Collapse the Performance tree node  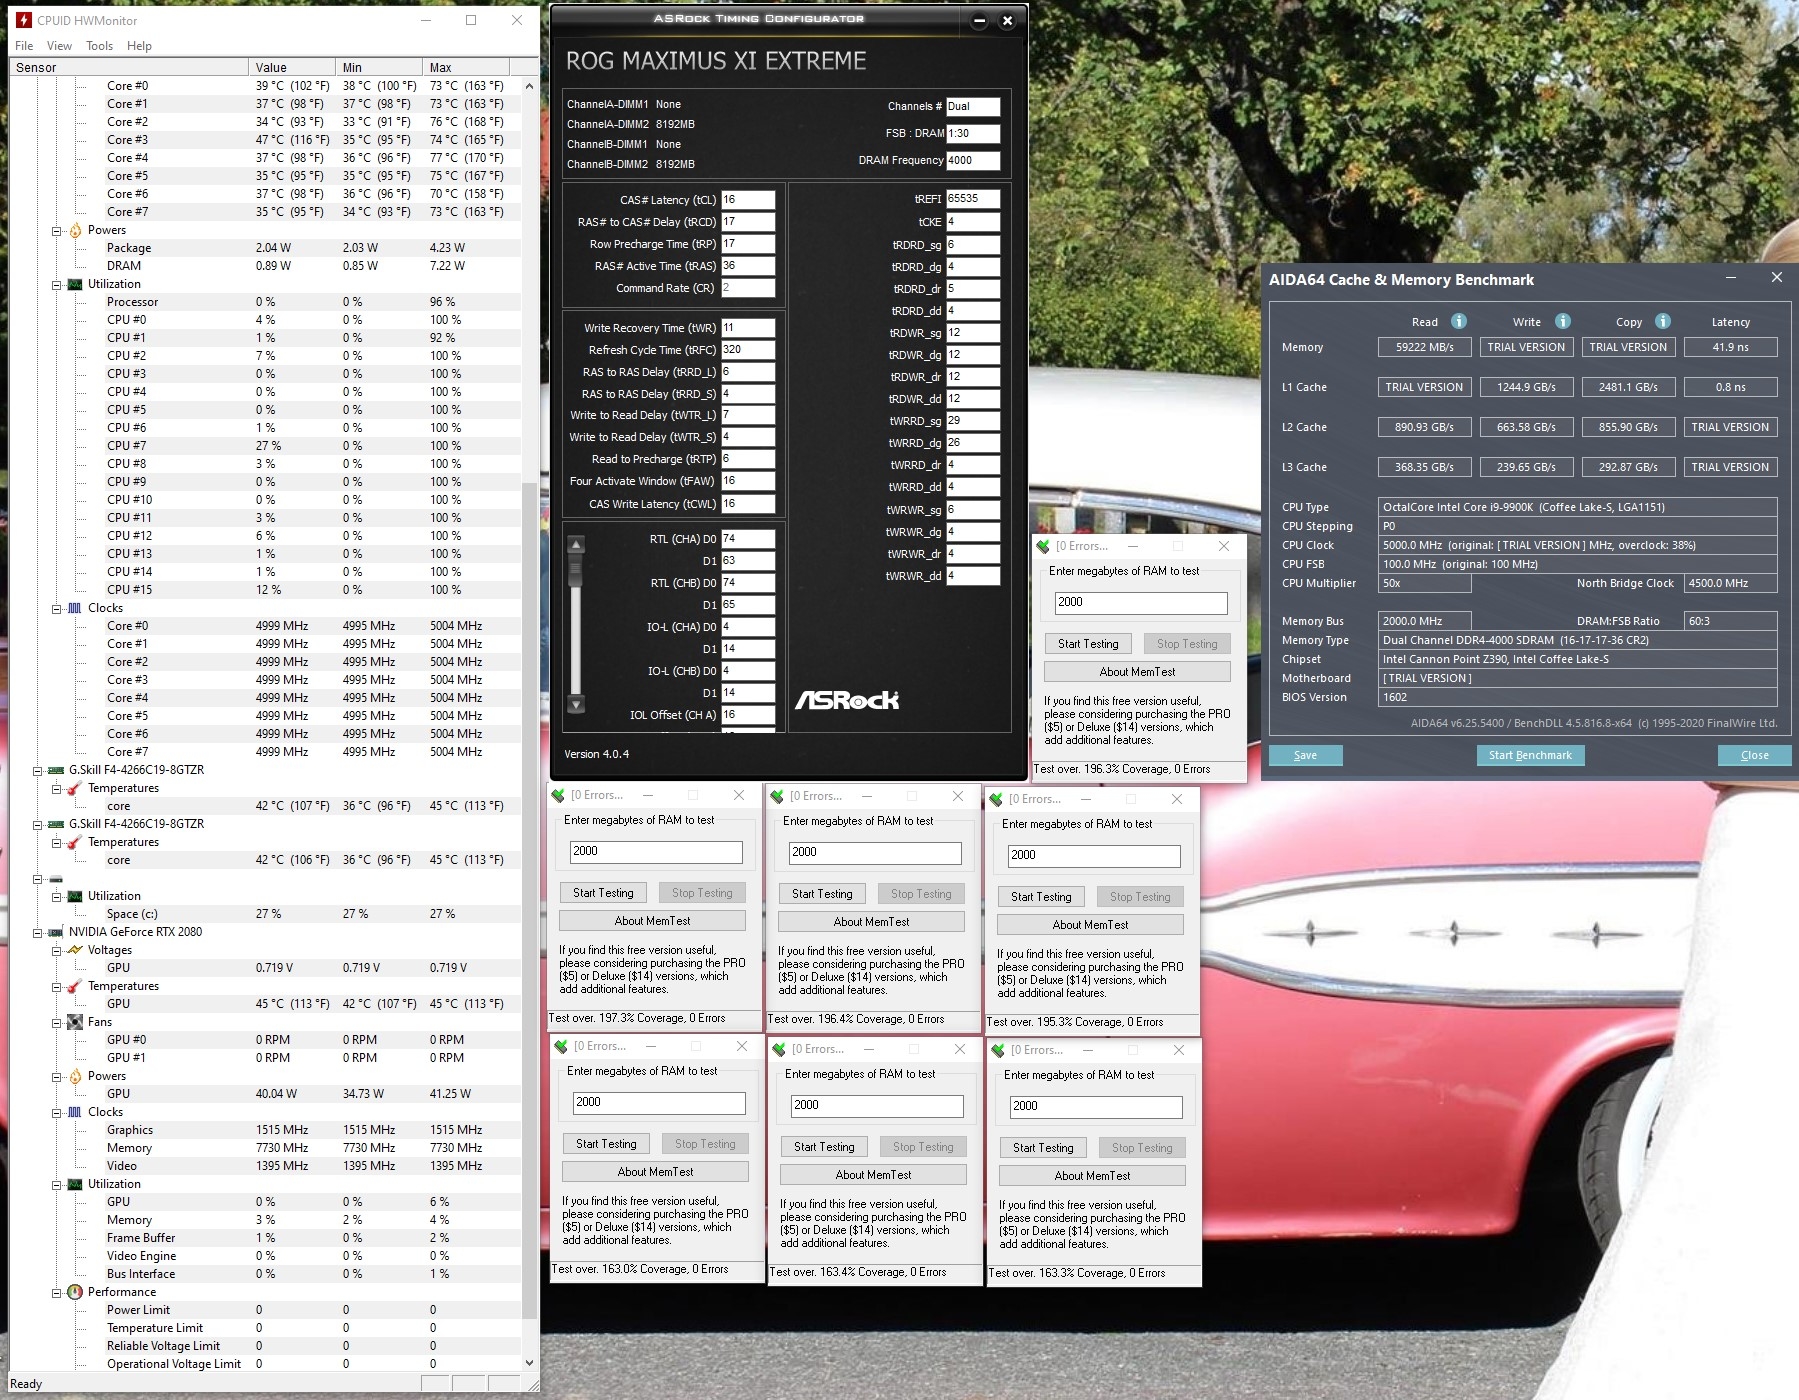(x=57, y=1293)
